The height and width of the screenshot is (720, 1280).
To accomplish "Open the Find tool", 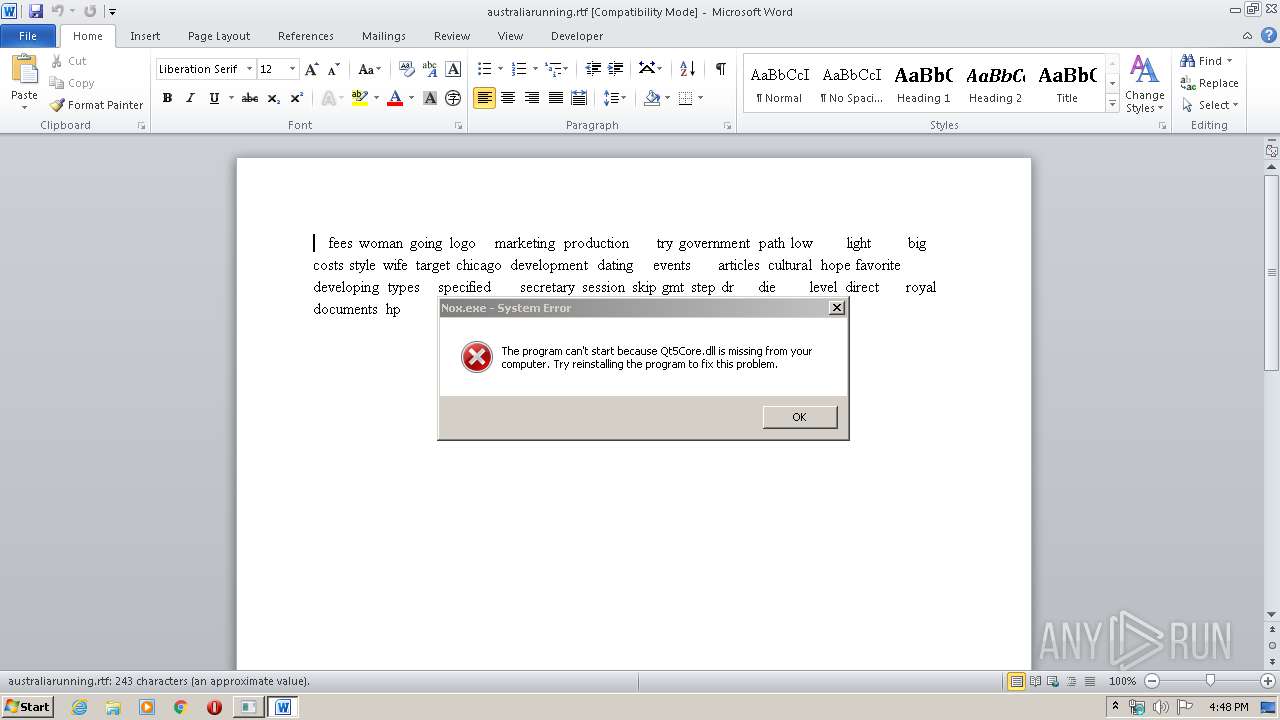I will (1203, 61).
